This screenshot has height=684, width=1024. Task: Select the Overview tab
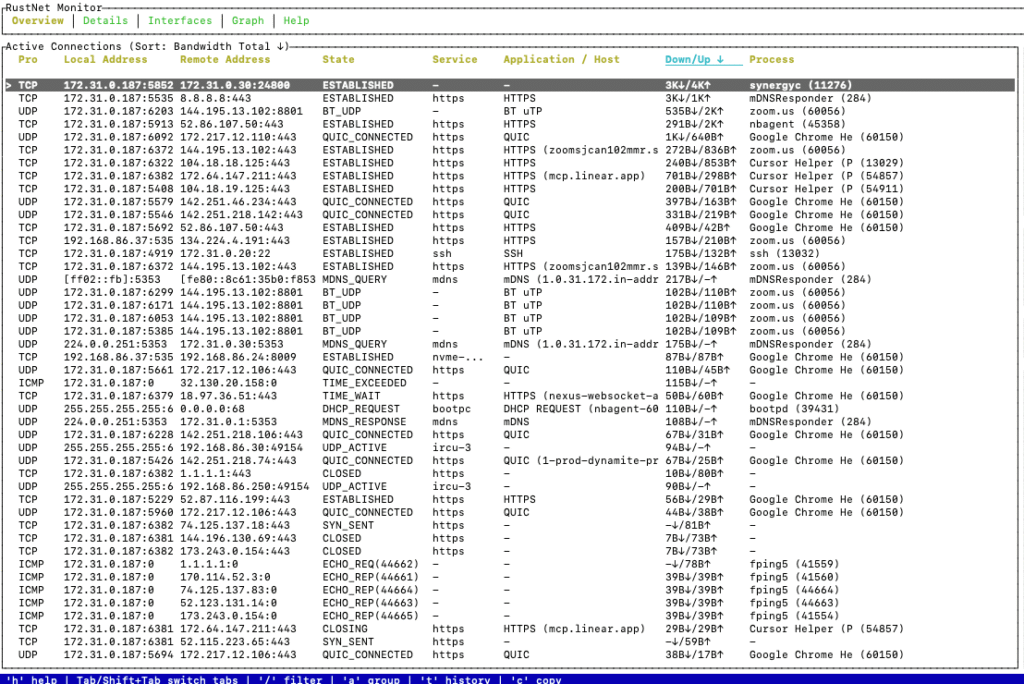pyautogui.click(x=37, y=20)
